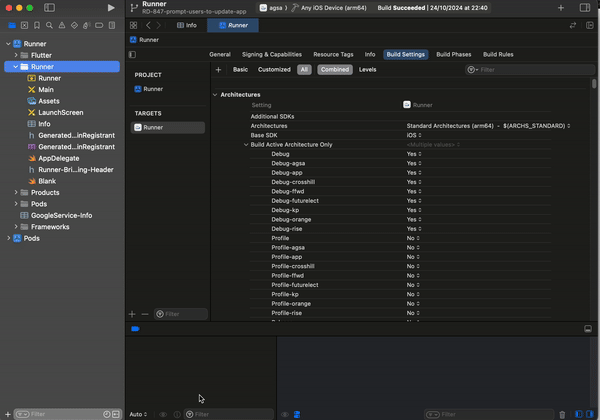Switch to Levels view
The width and height of the screenshot is (600, 420).
367,70
